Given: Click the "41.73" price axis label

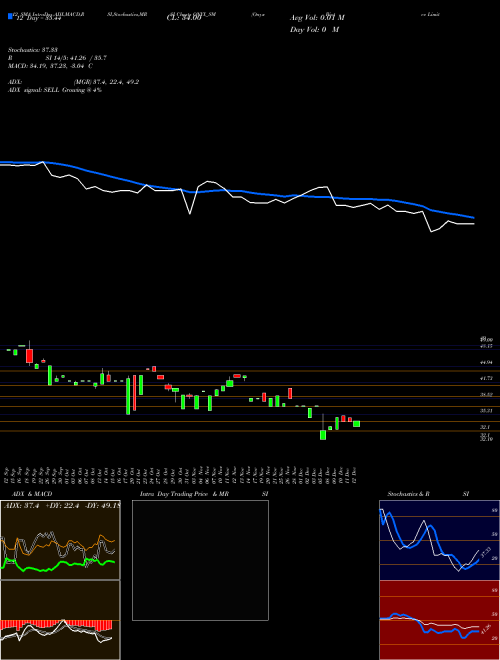Looking at the screenshot, I should 486,378.
